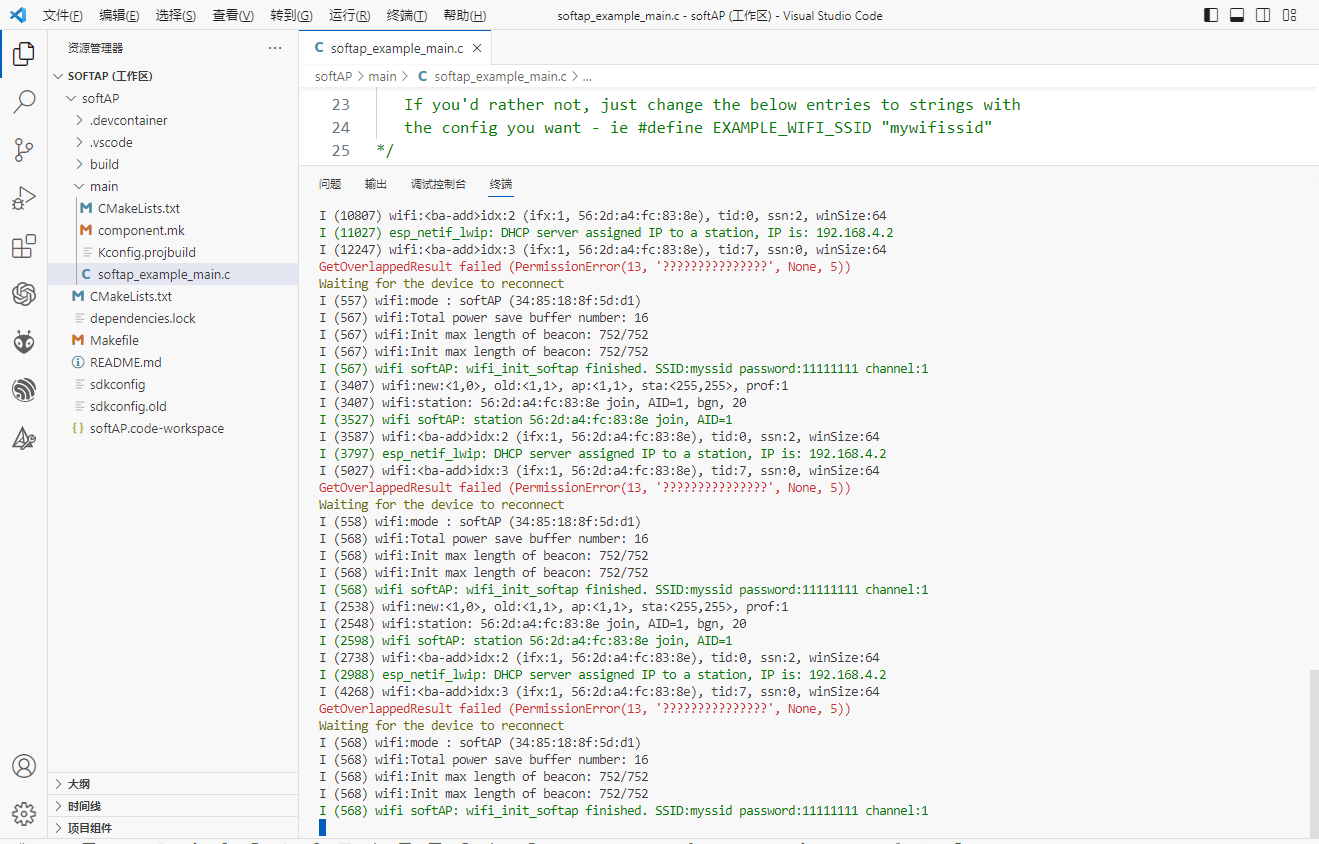This screenshot has width=1319, height=844.
Task: Collapse the main folder
Action: pos(173,186)
